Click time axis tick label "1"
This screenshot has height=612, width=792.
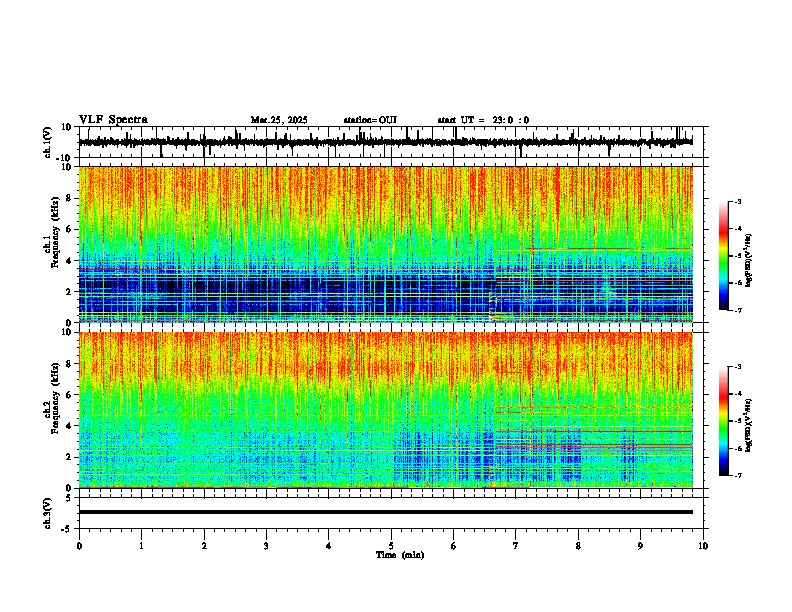(x=141, y=546)
